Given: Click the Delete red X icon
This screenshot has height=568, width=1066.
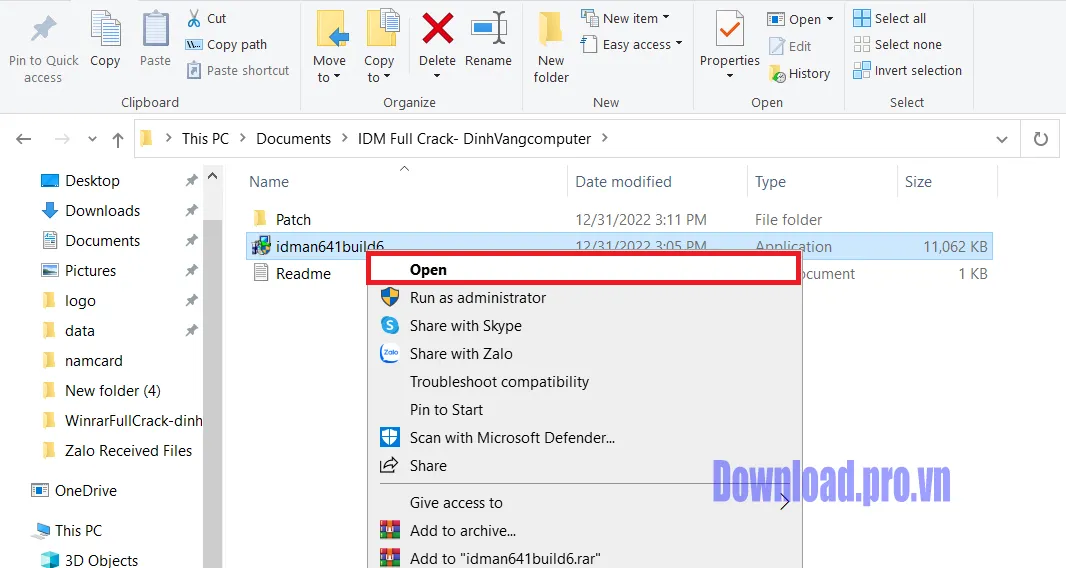Looking at the screenshot, I should pyautogui.click(x=437, y=30).
